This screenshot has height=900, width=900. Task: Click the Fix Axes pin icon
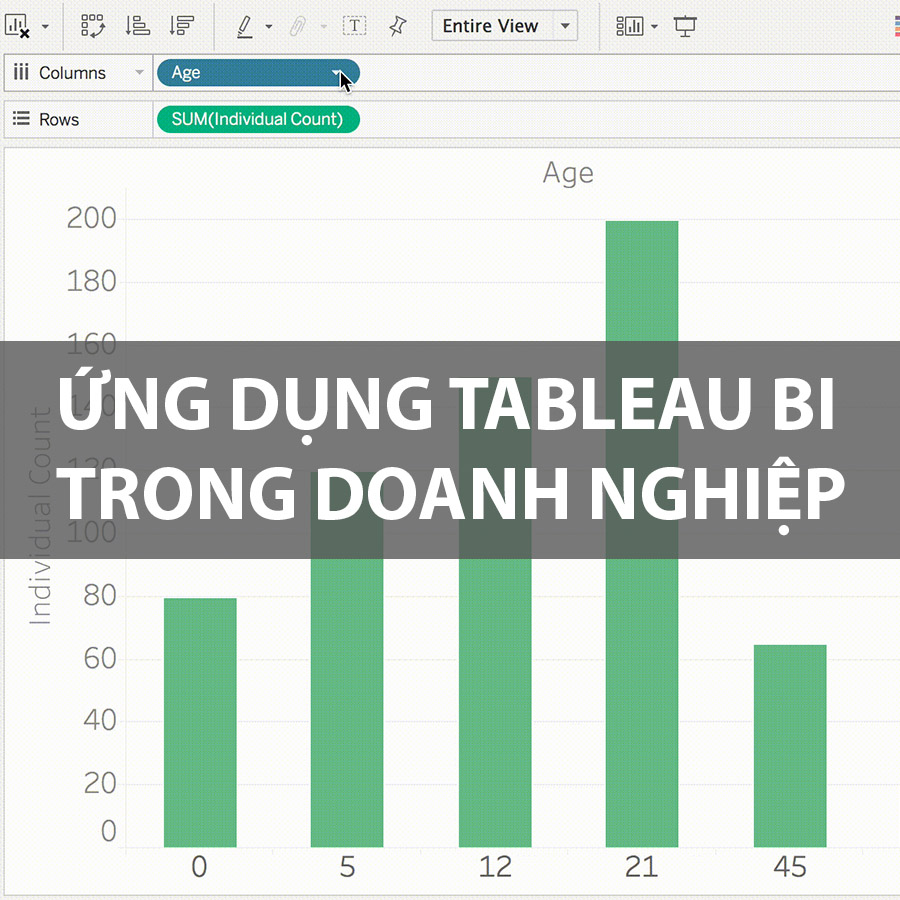(x=397, y=26)
